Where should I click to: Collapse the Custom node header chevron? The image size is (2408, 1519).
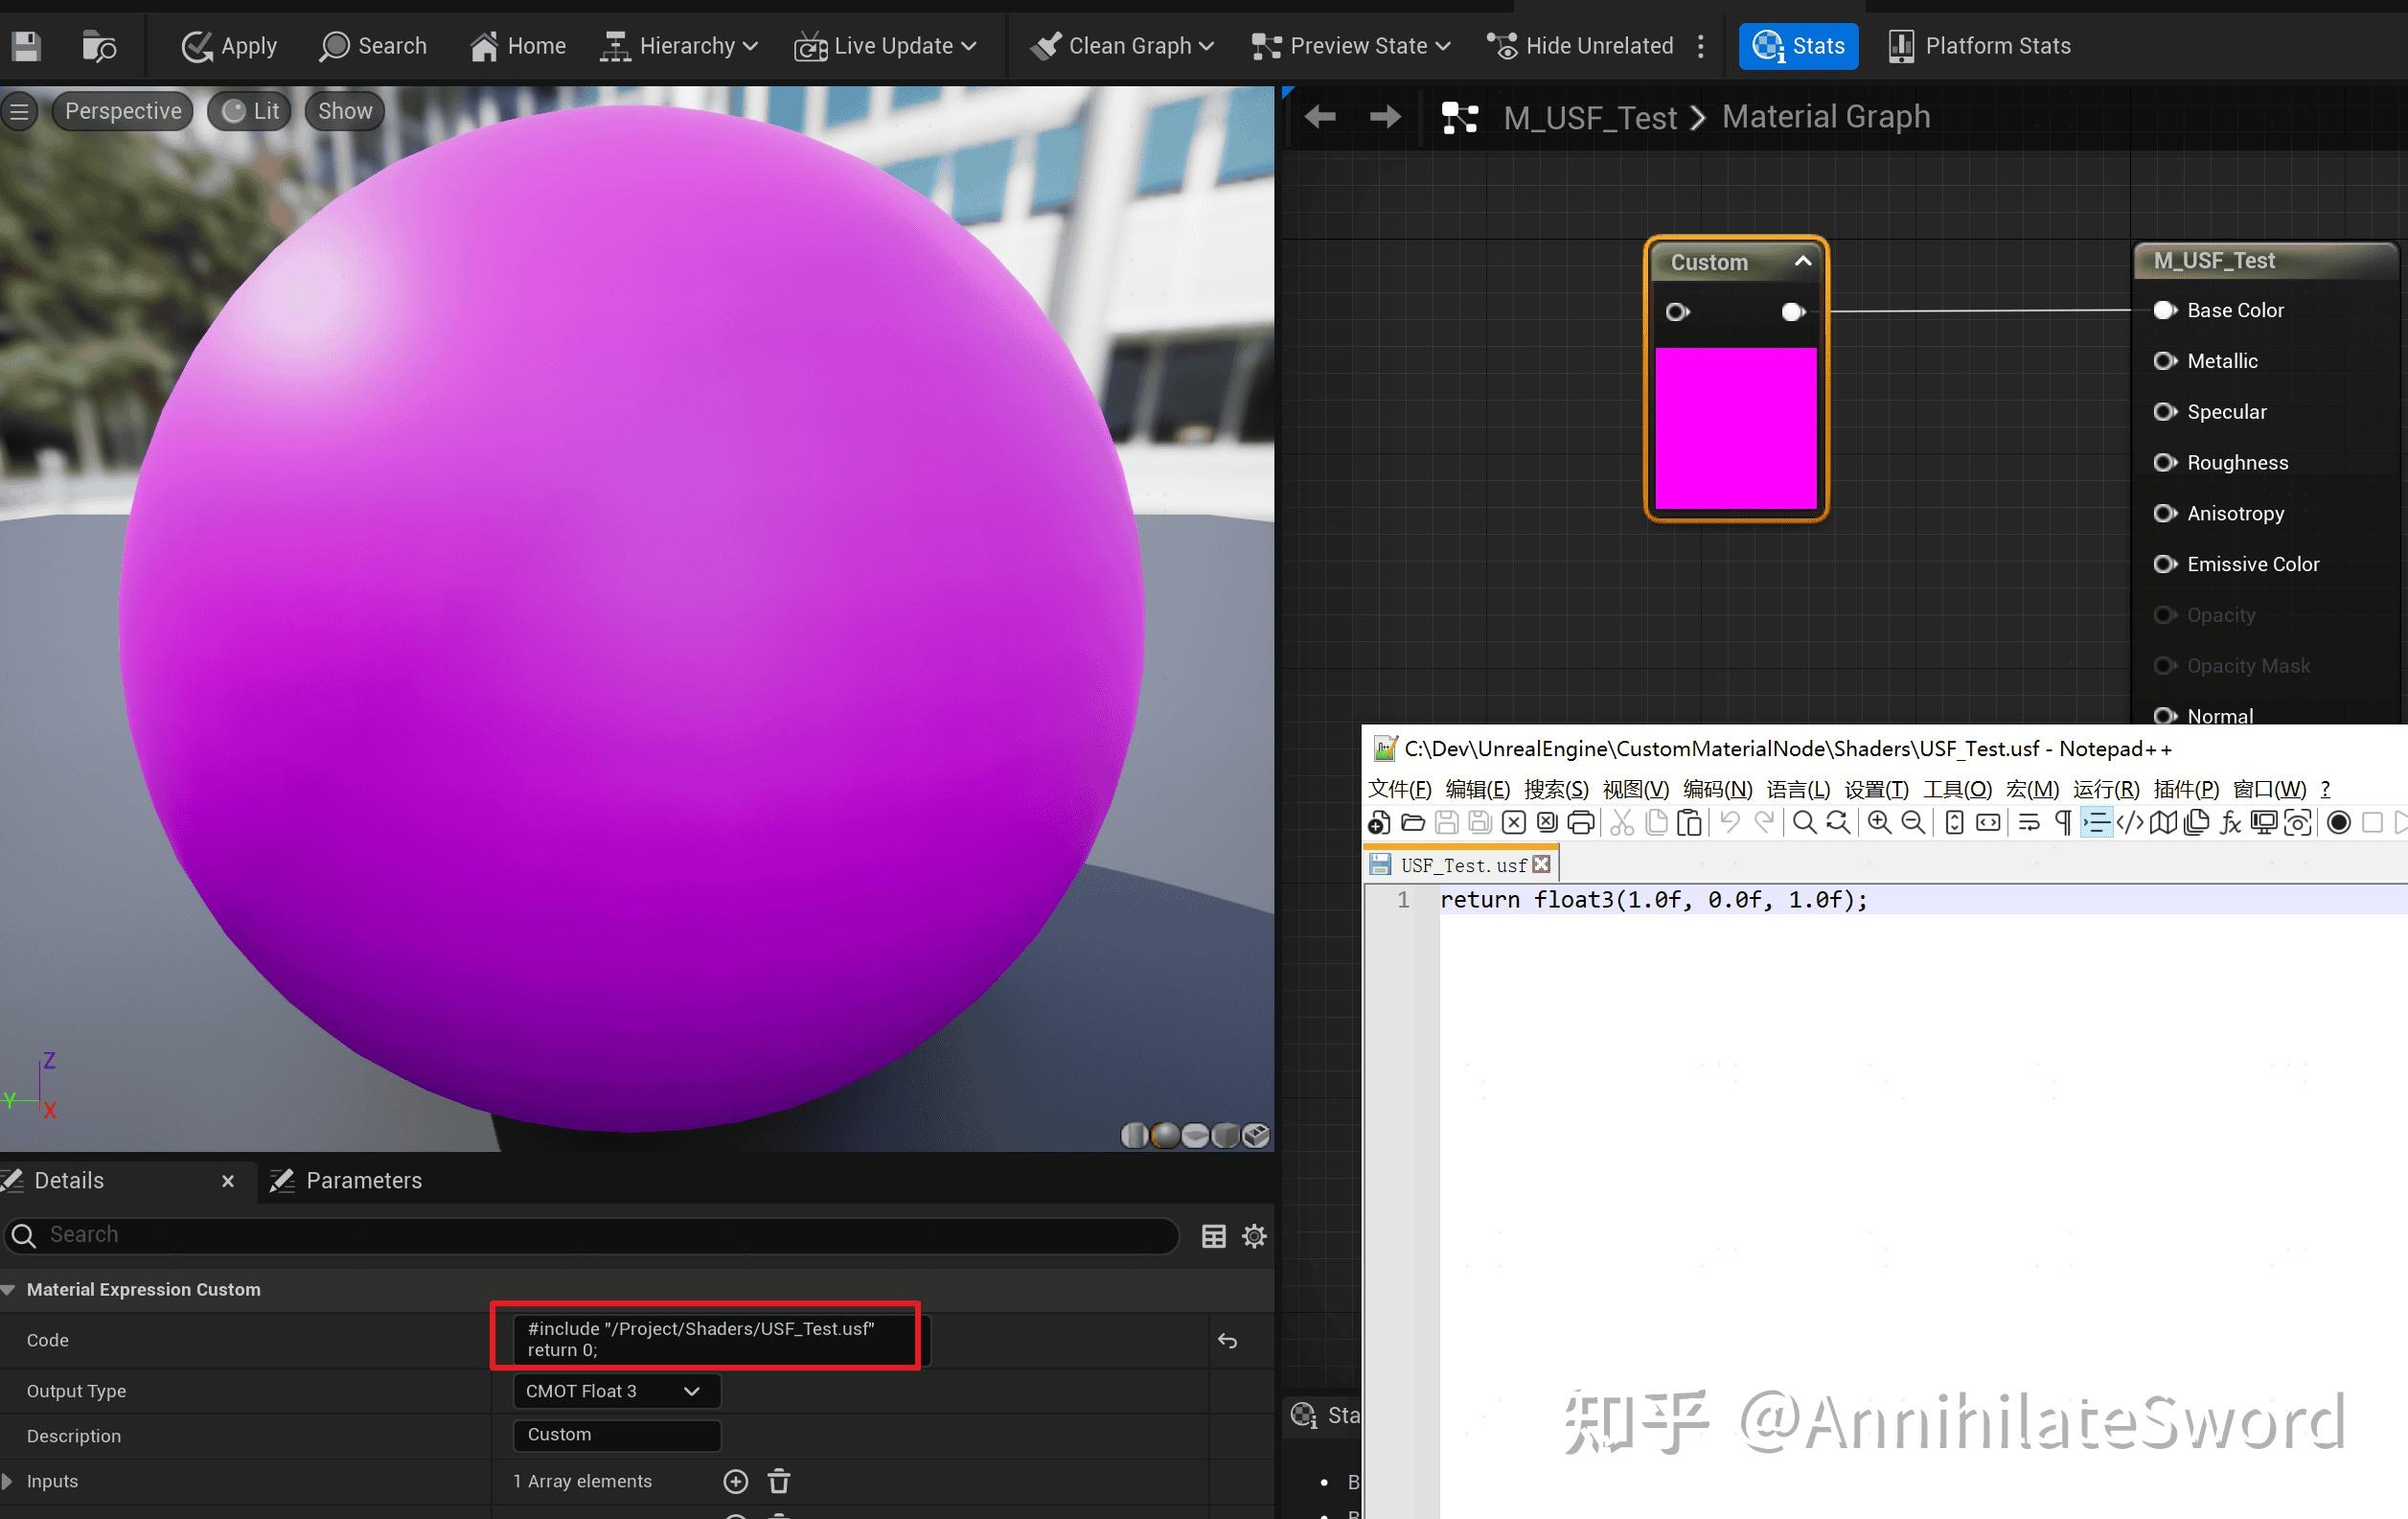click(1804, 261)
